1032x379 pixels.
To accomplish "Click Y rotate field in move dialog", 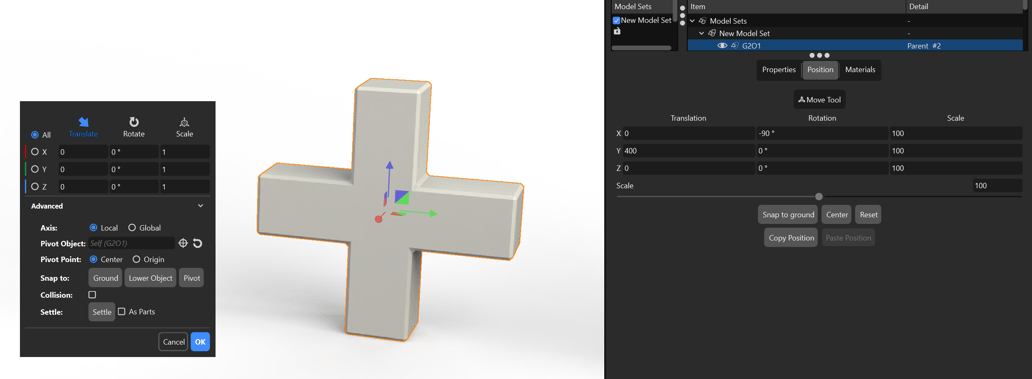I will click(134, 170).
